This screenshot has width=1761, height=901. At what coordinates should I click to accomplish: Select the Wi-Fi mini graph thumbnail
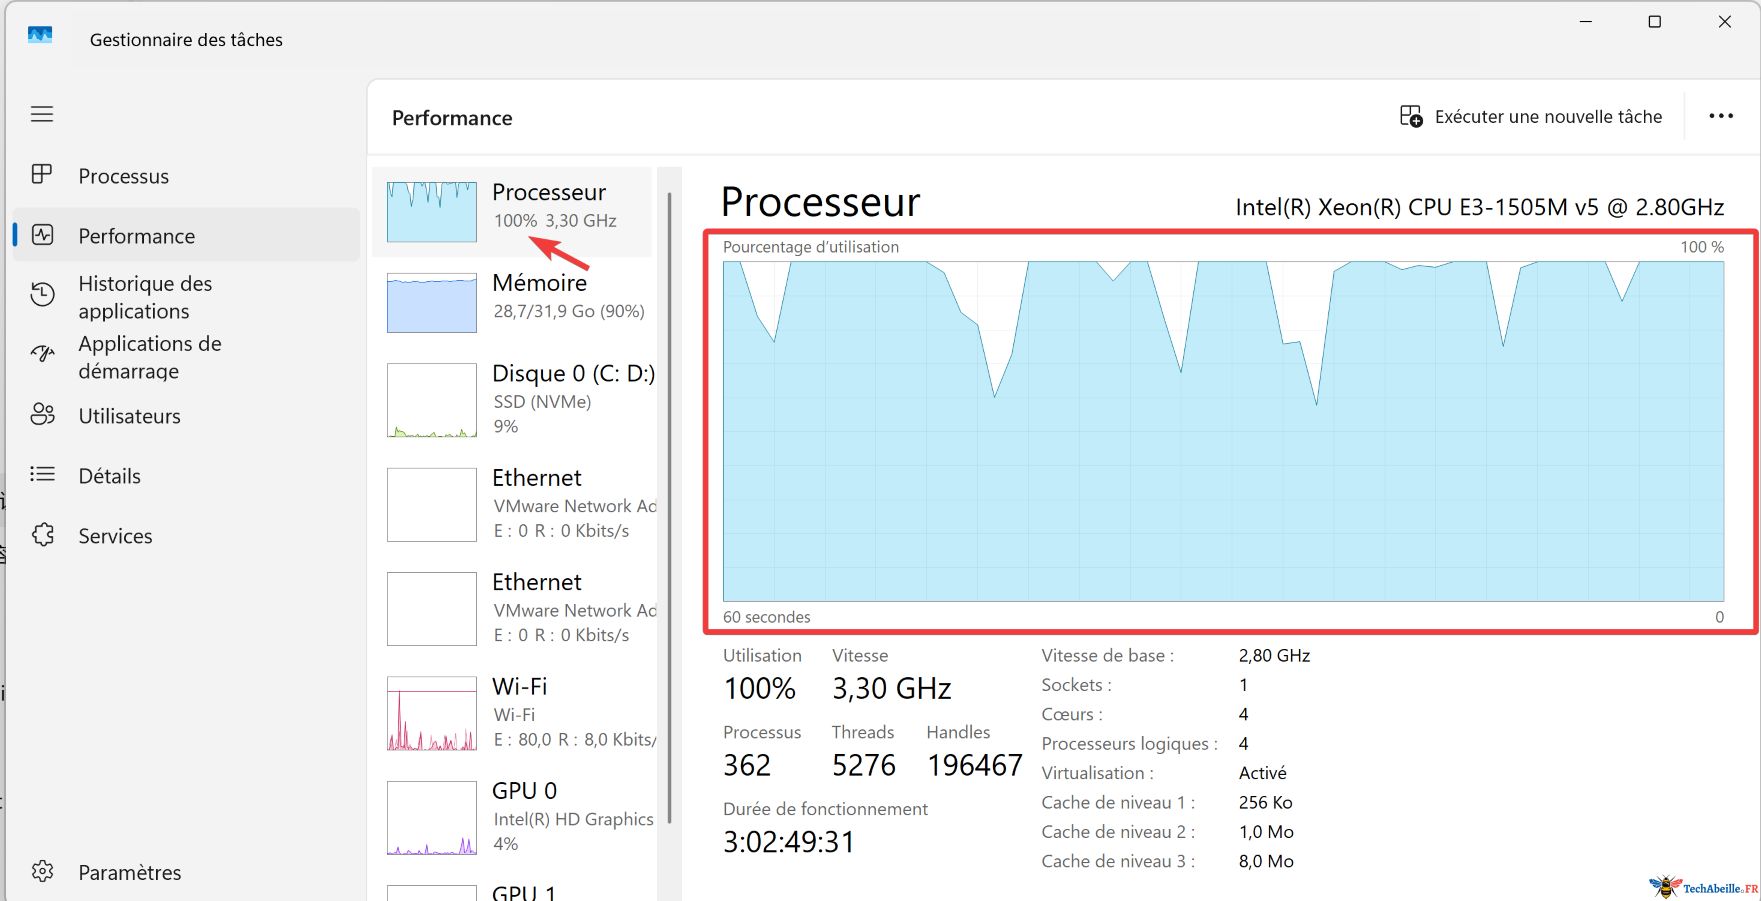click(432, 713)
